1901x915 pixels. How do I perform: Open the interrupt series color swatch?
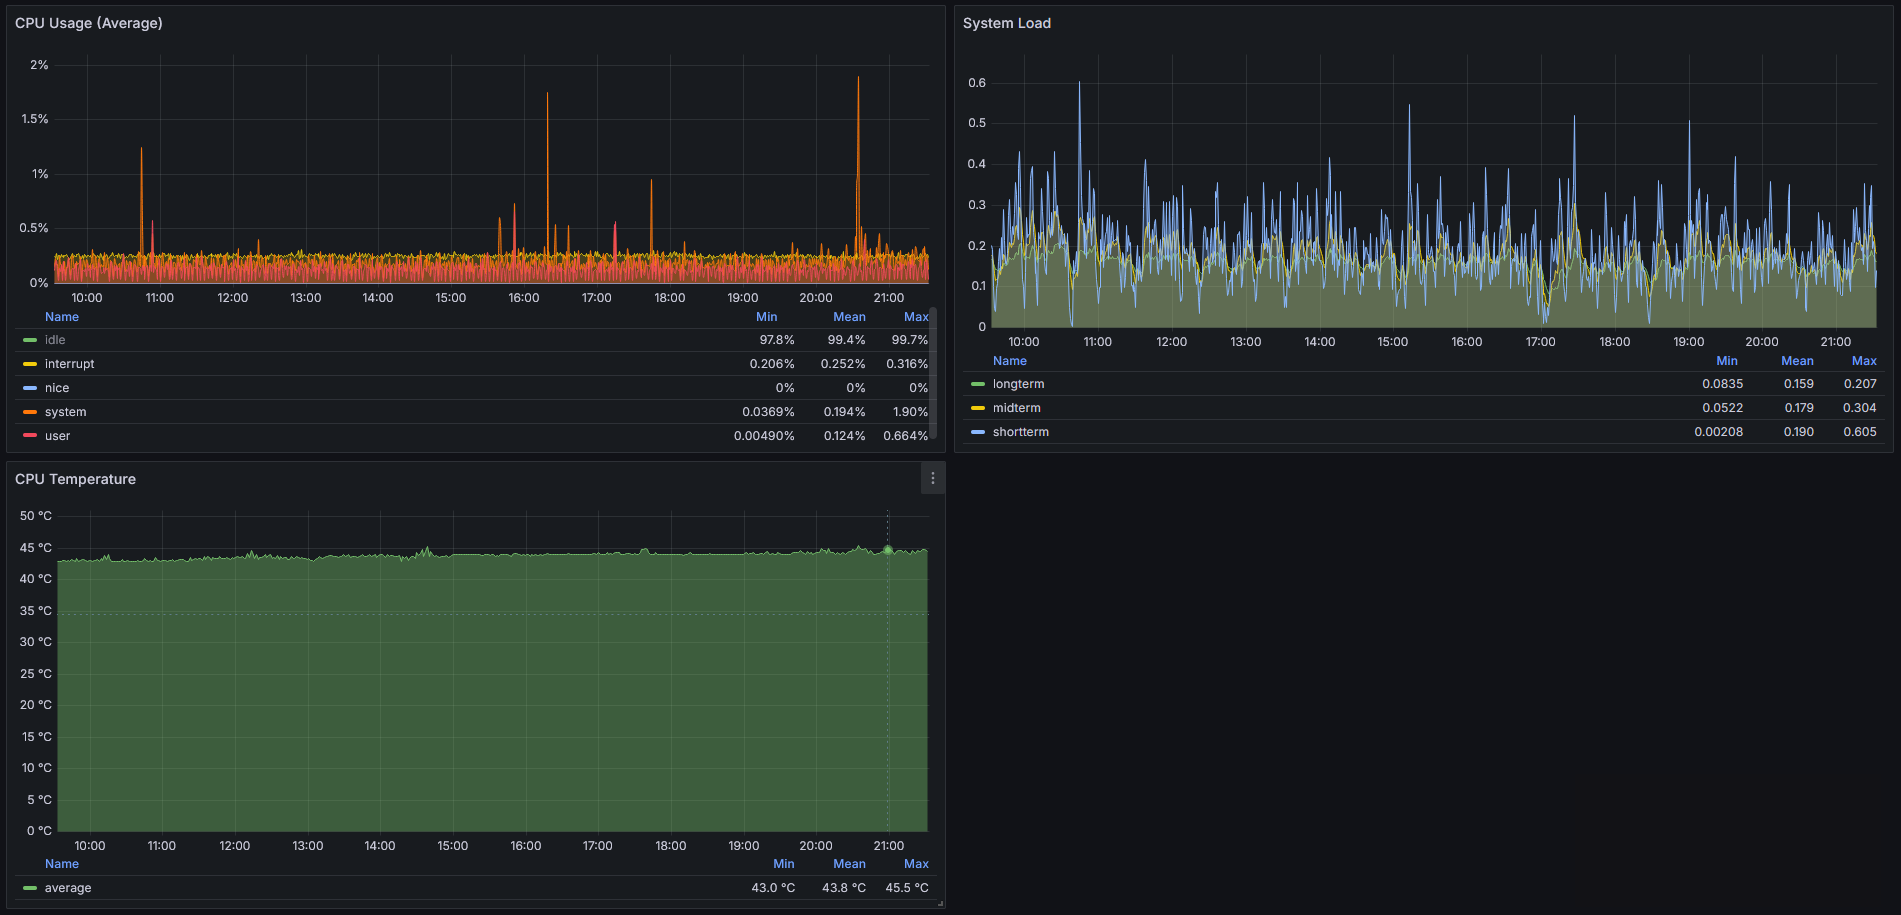point(30,364)
